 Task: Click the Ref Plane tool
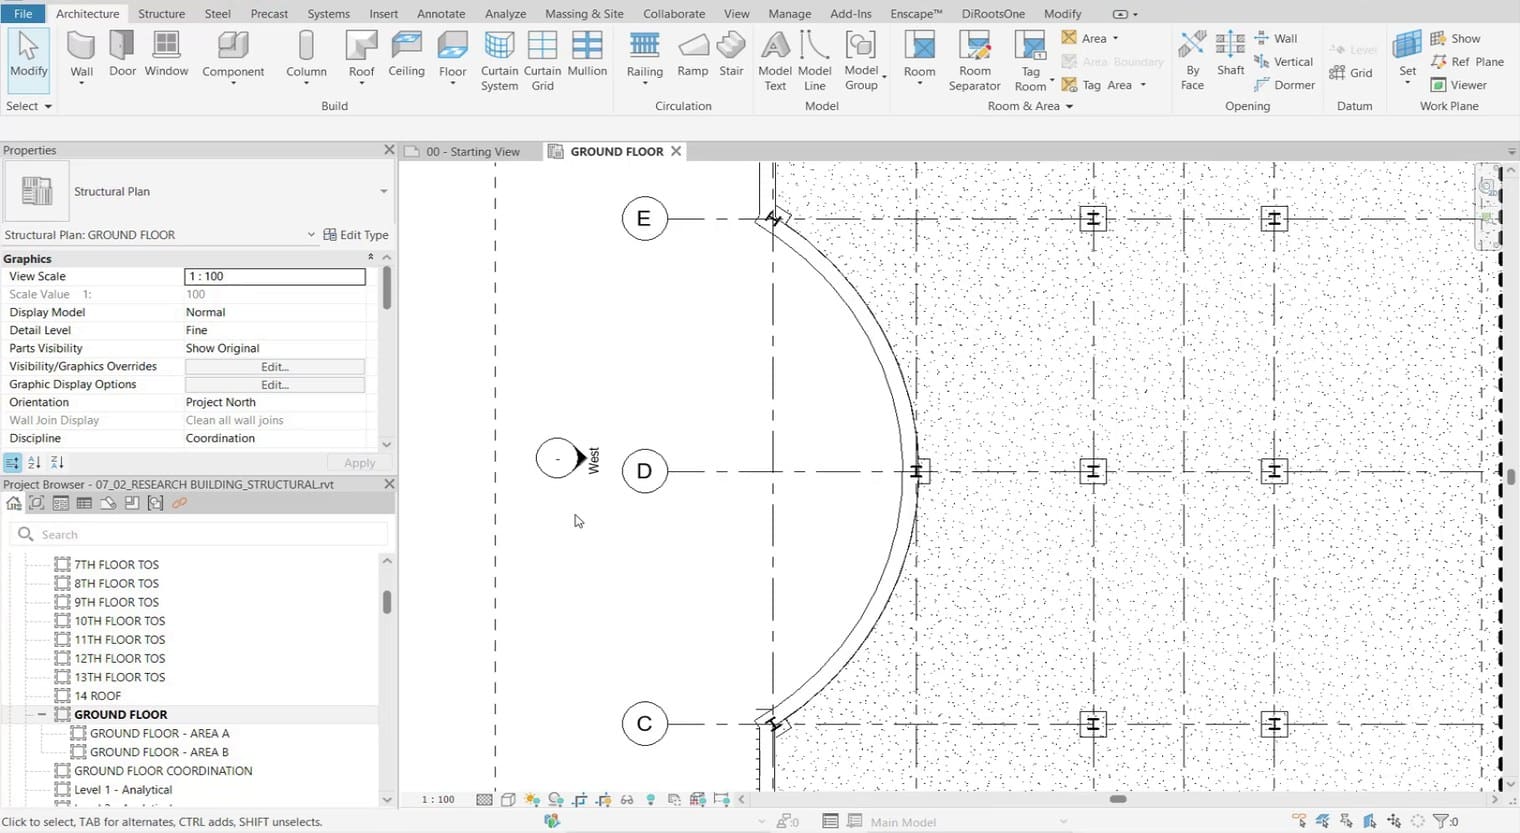pos(1467,62)
